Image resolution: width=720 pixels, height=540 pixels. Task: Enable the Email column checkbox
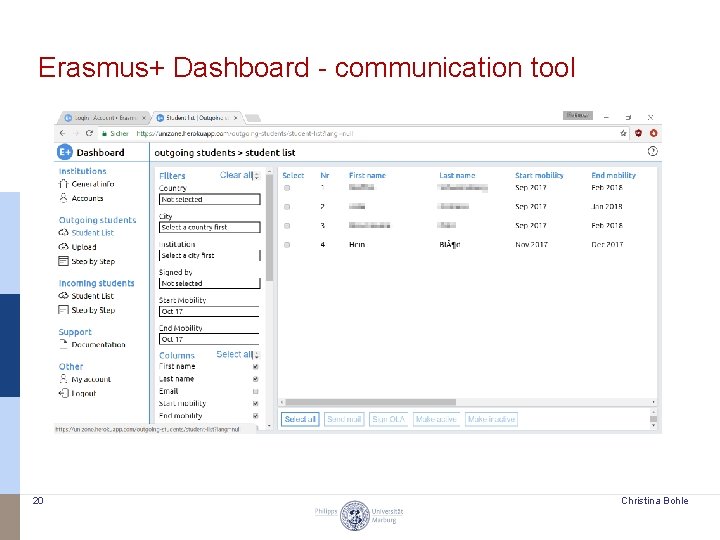(256, 391)
